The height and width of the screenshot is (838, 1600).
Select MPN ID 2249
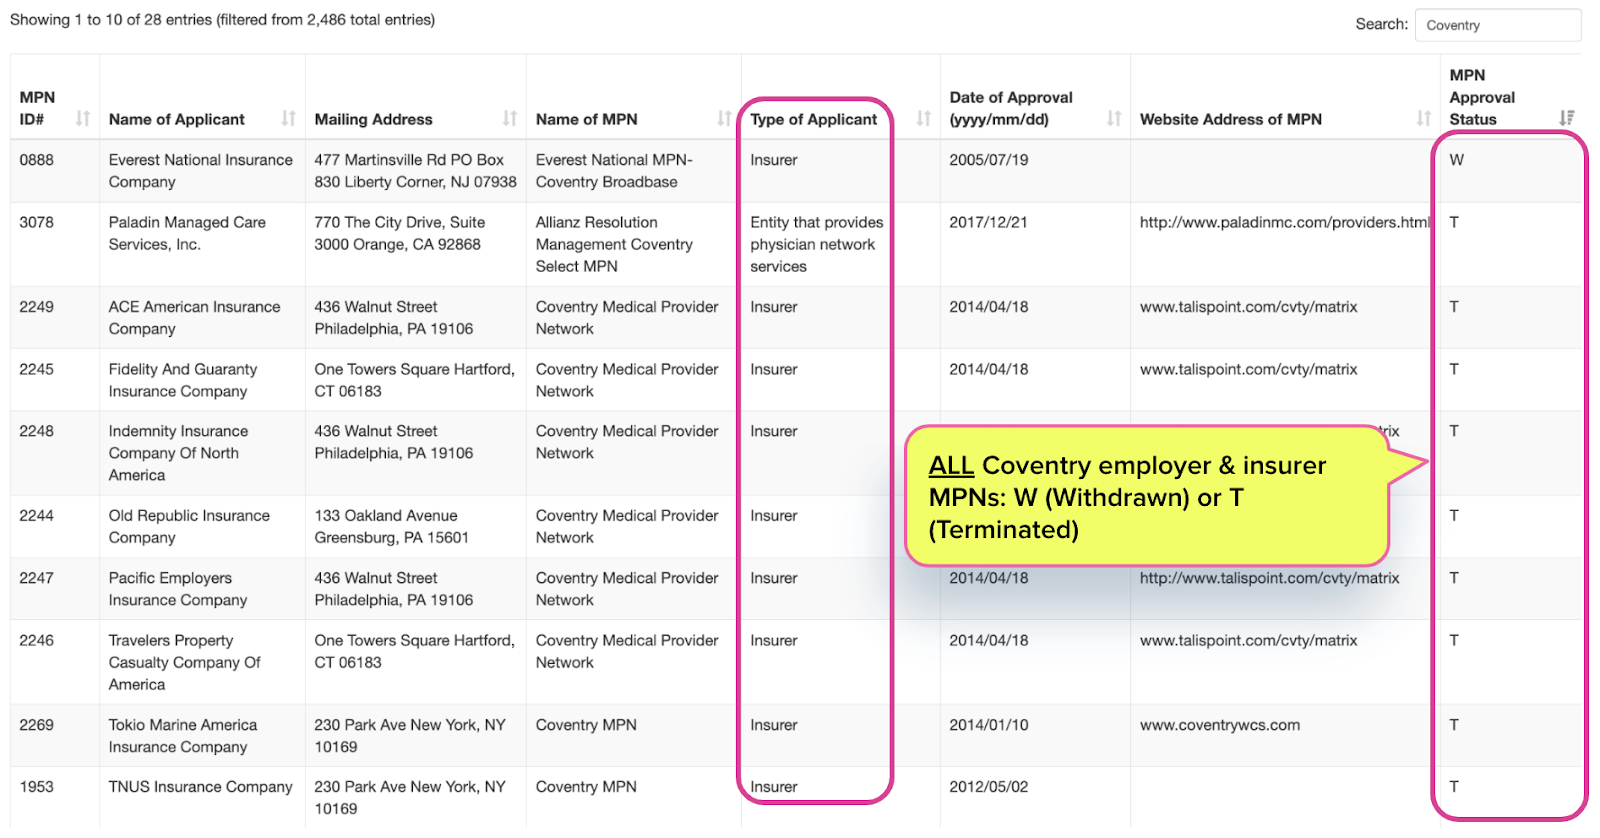[x=37, y=307]
